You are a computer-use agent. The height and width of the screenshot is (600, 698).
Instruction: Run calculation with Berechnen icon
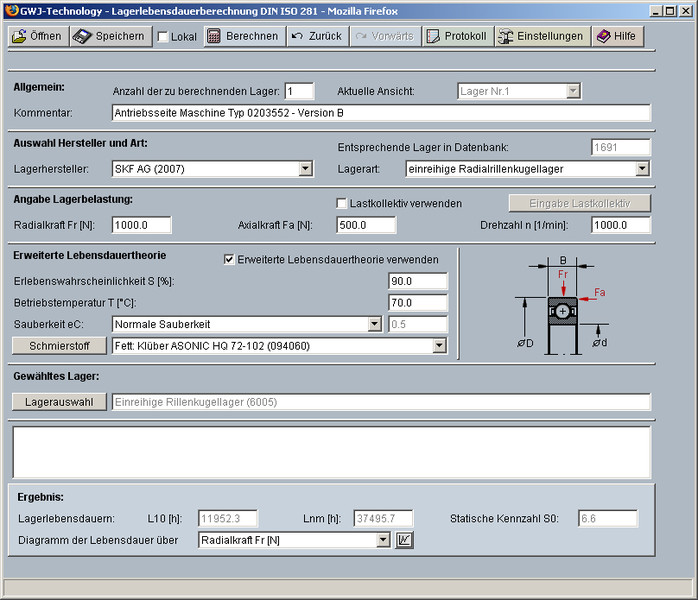tap(213, 36)
